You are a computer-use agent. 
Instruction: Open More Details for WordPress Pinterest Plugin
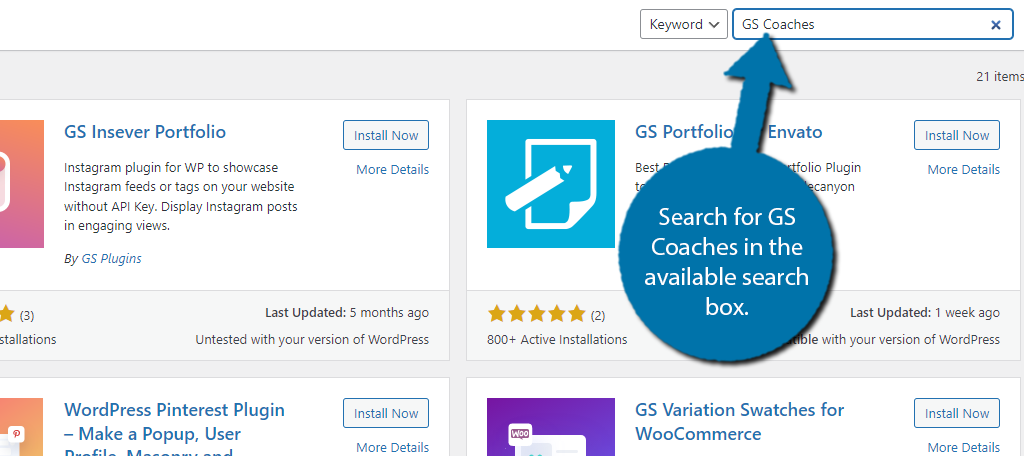[x=392, y=448]
